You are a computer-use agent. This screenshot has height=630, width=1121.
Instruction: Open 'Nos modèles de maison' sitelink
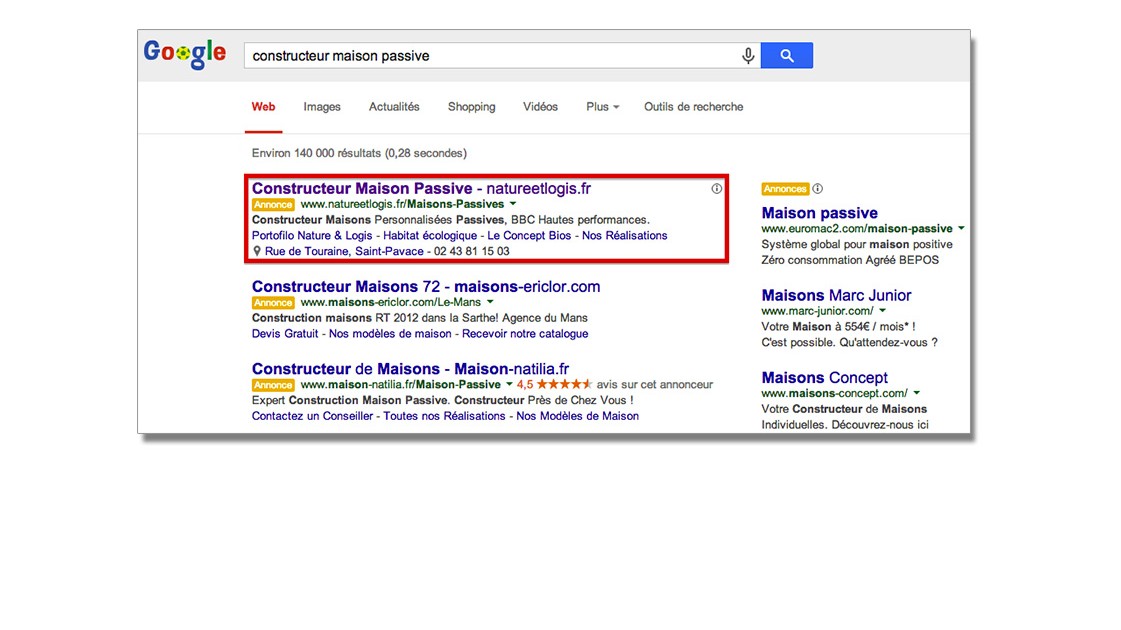pos(390,333)
